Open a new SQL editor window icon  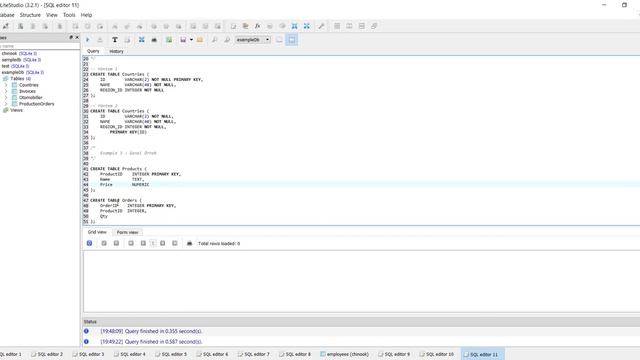233,26
